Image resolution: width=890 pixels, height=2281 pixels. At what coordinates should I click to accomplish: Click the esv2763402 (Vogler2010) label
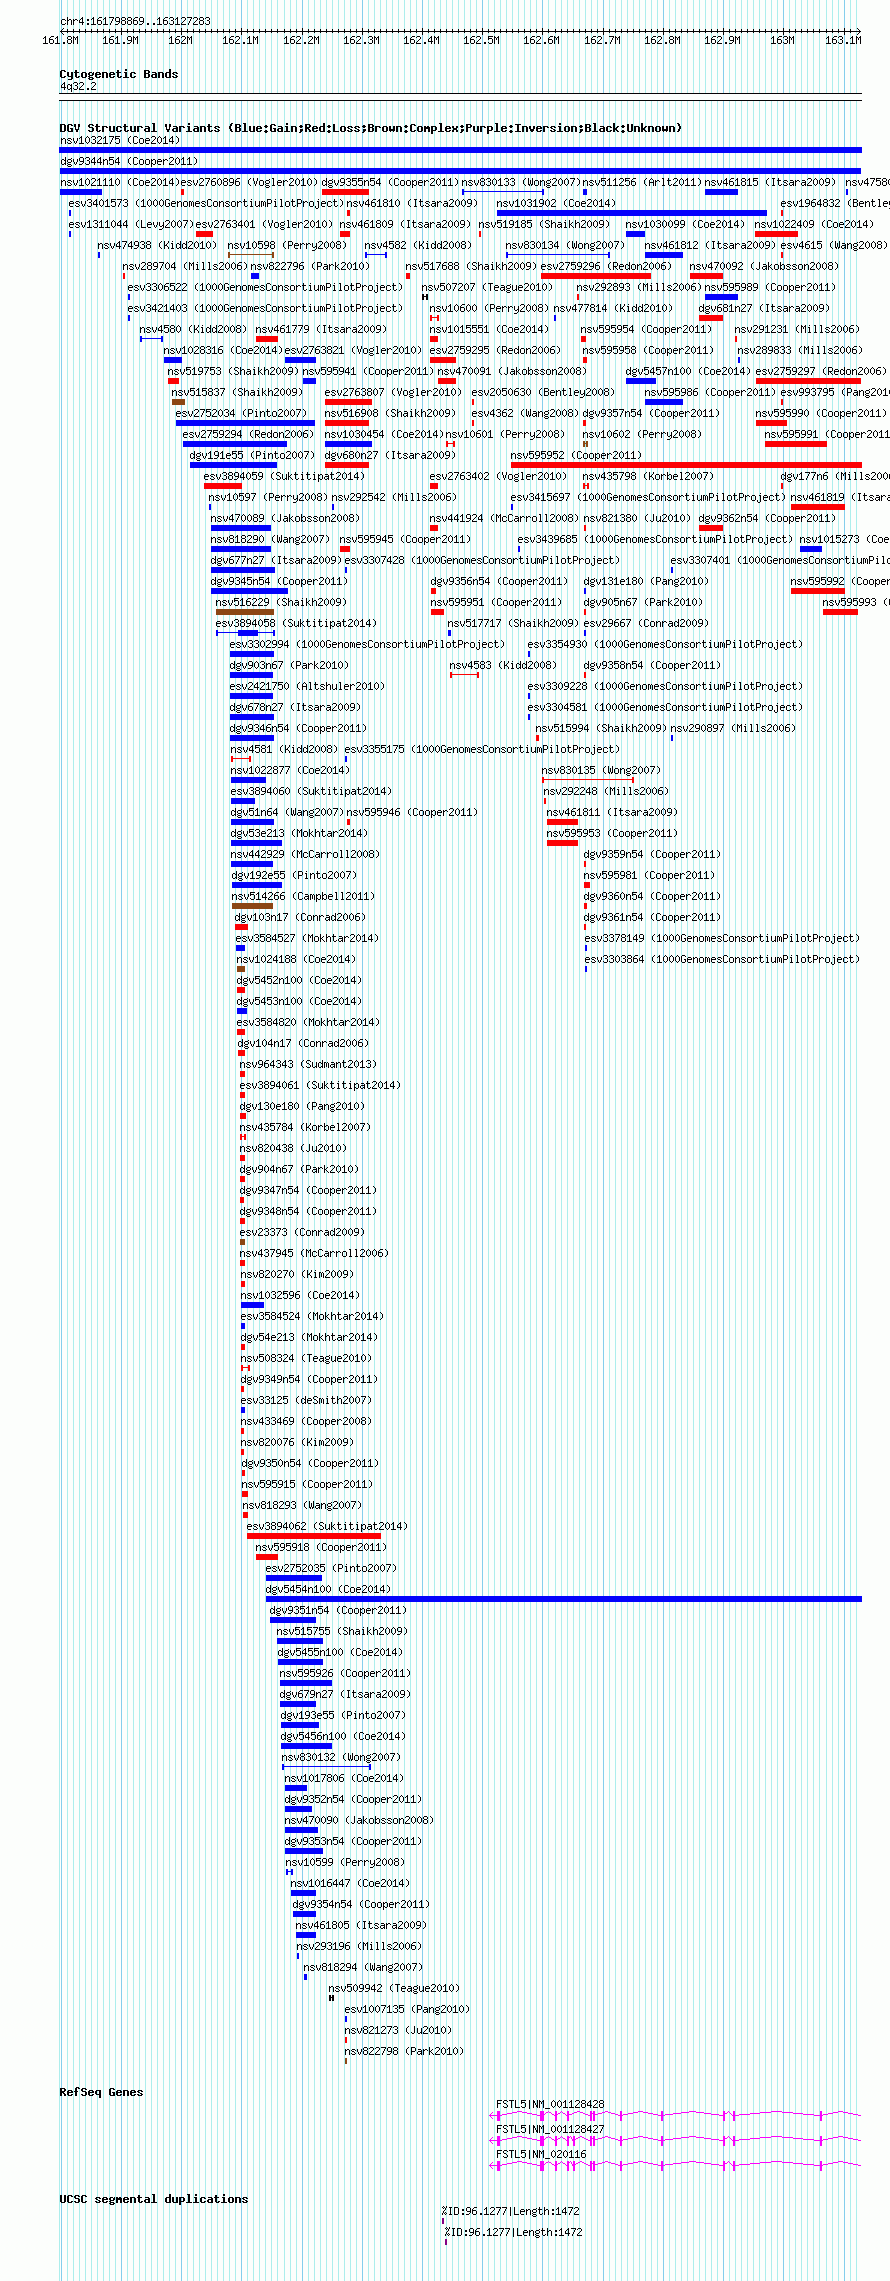(x=498, y=476)
